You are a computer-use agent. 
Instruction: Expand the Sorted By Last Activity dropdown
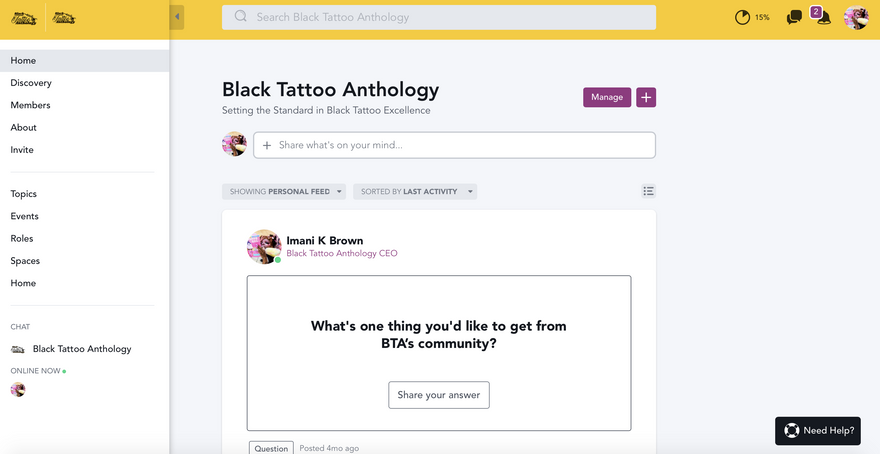click(x=414, y=191)
